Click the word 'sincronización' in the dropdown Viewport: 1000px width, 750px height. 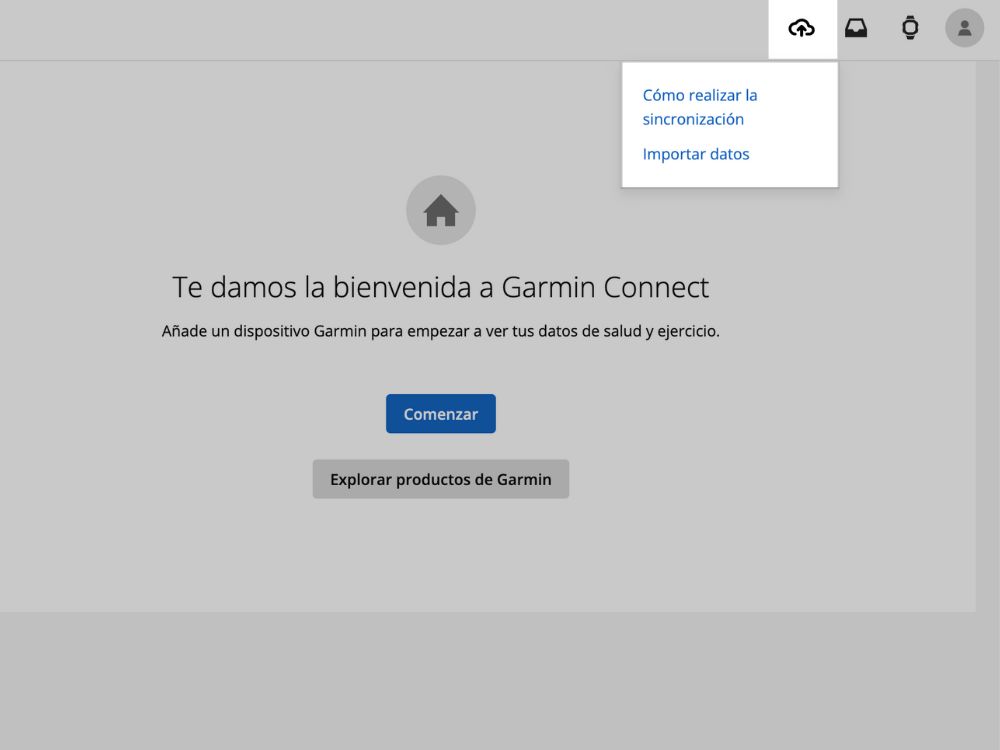(693, 119)
